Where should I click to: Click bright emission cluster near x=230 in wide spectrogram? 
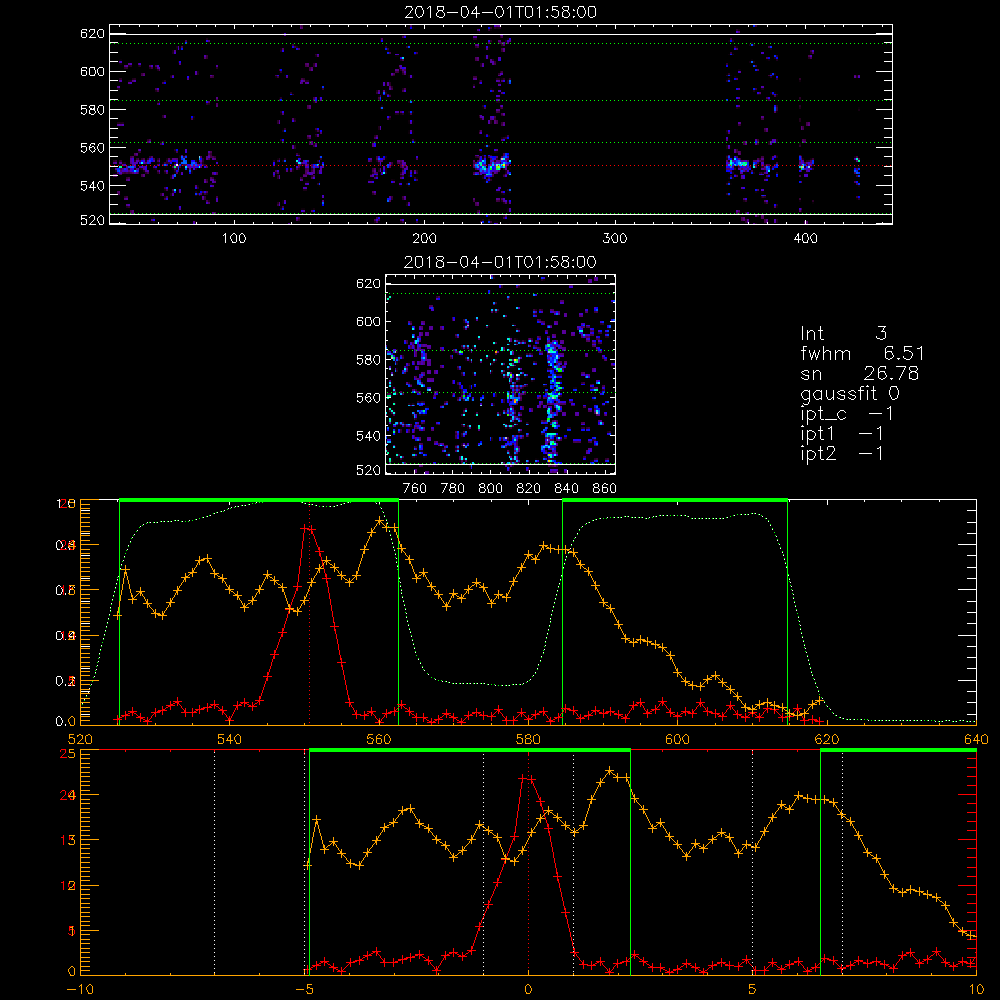coord(492,165)
